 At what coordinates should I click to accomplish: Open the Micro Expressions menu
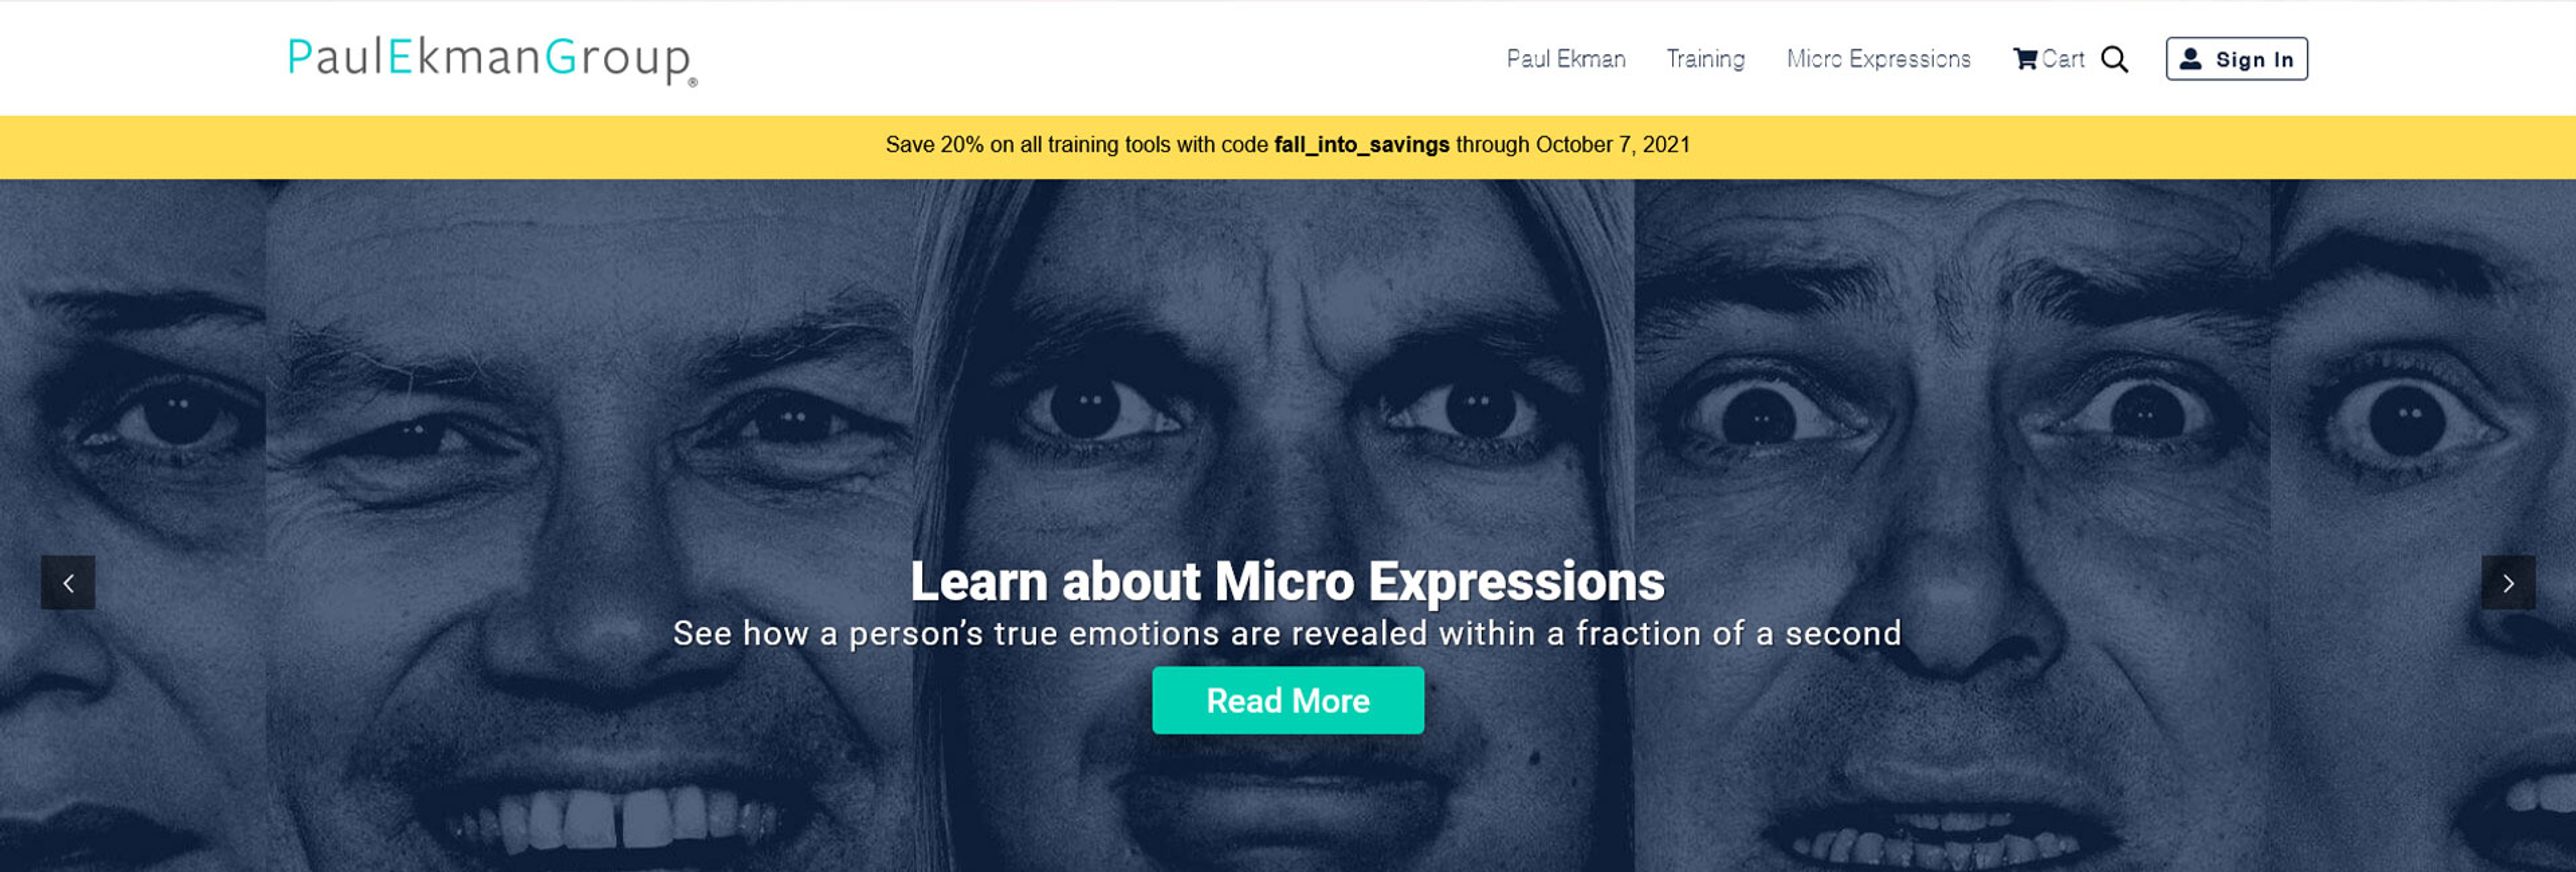1878,59
